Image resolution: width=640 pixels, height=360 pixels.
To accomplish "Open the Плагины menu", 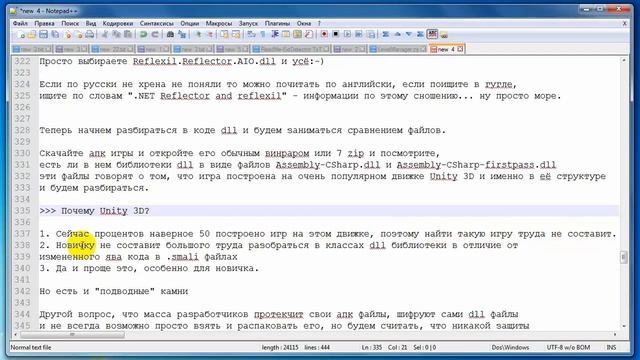I will coord(277,24).
